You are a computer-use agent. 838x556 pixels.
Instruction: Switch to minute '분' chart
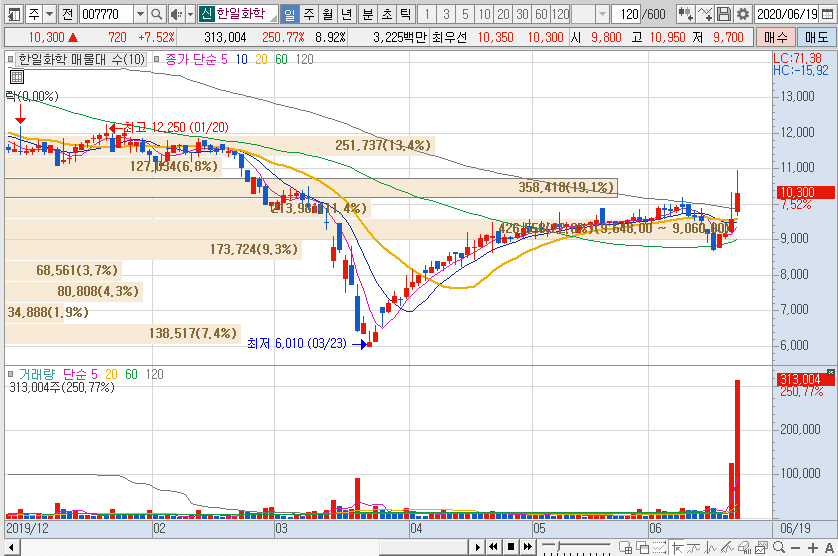(368, 14)
